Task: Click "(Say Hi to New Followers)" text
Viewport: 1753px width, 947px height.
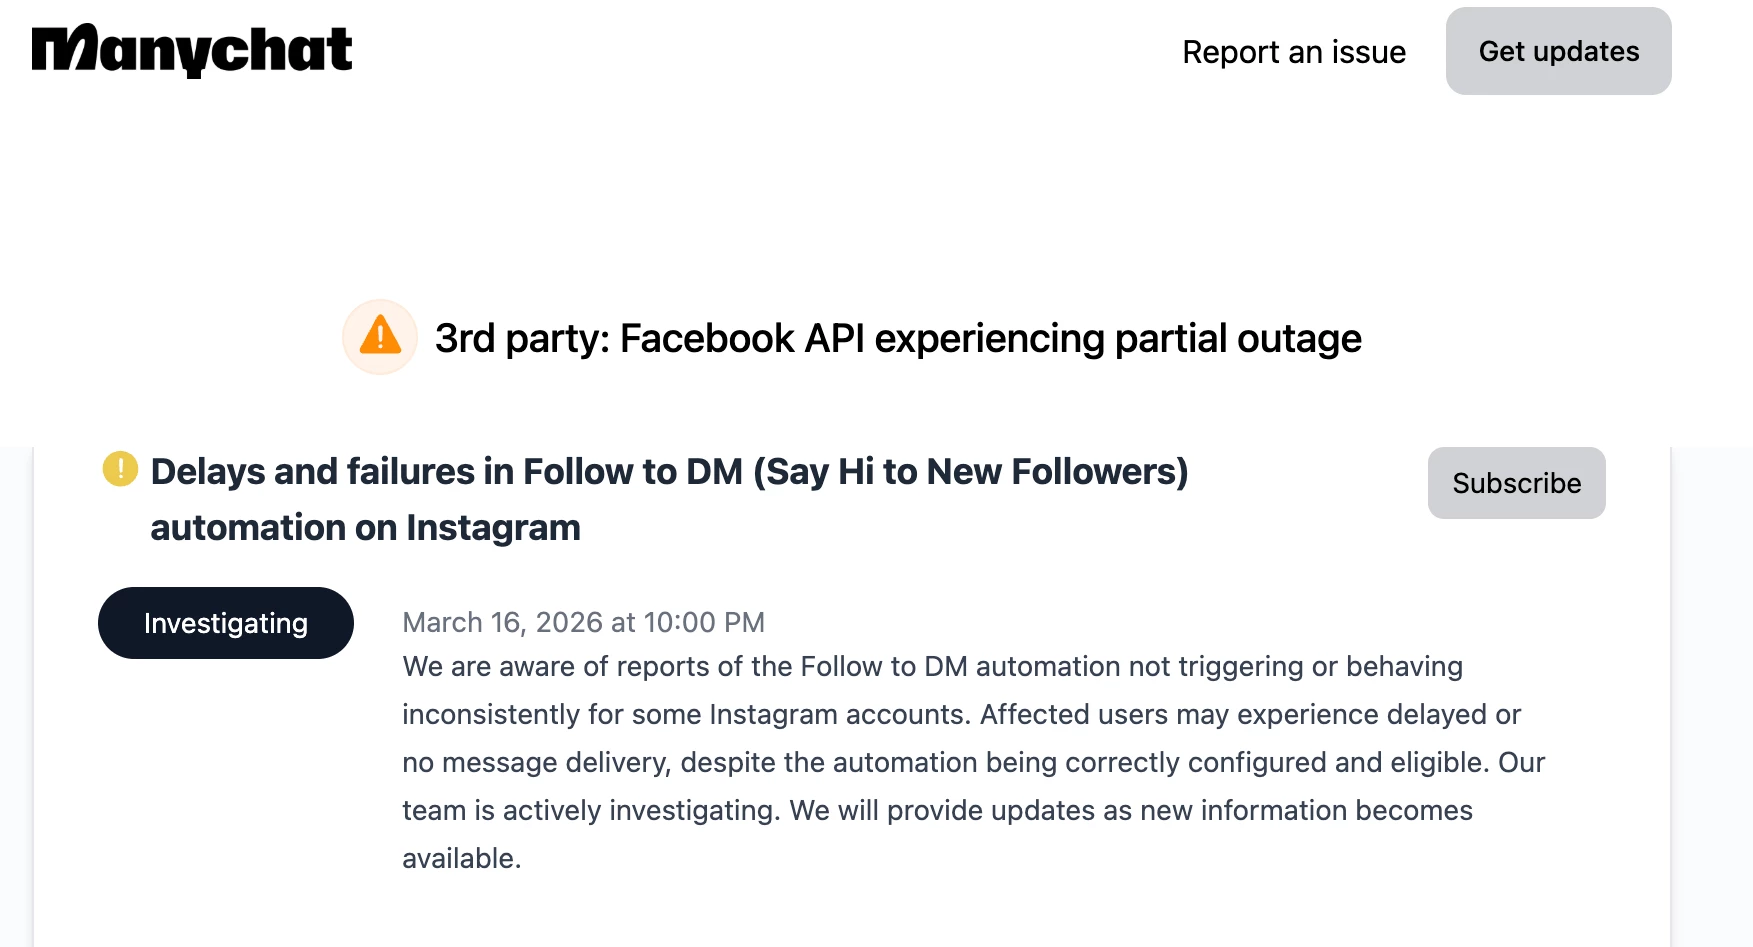Action: pyautogui.click(x=970, y=472)
